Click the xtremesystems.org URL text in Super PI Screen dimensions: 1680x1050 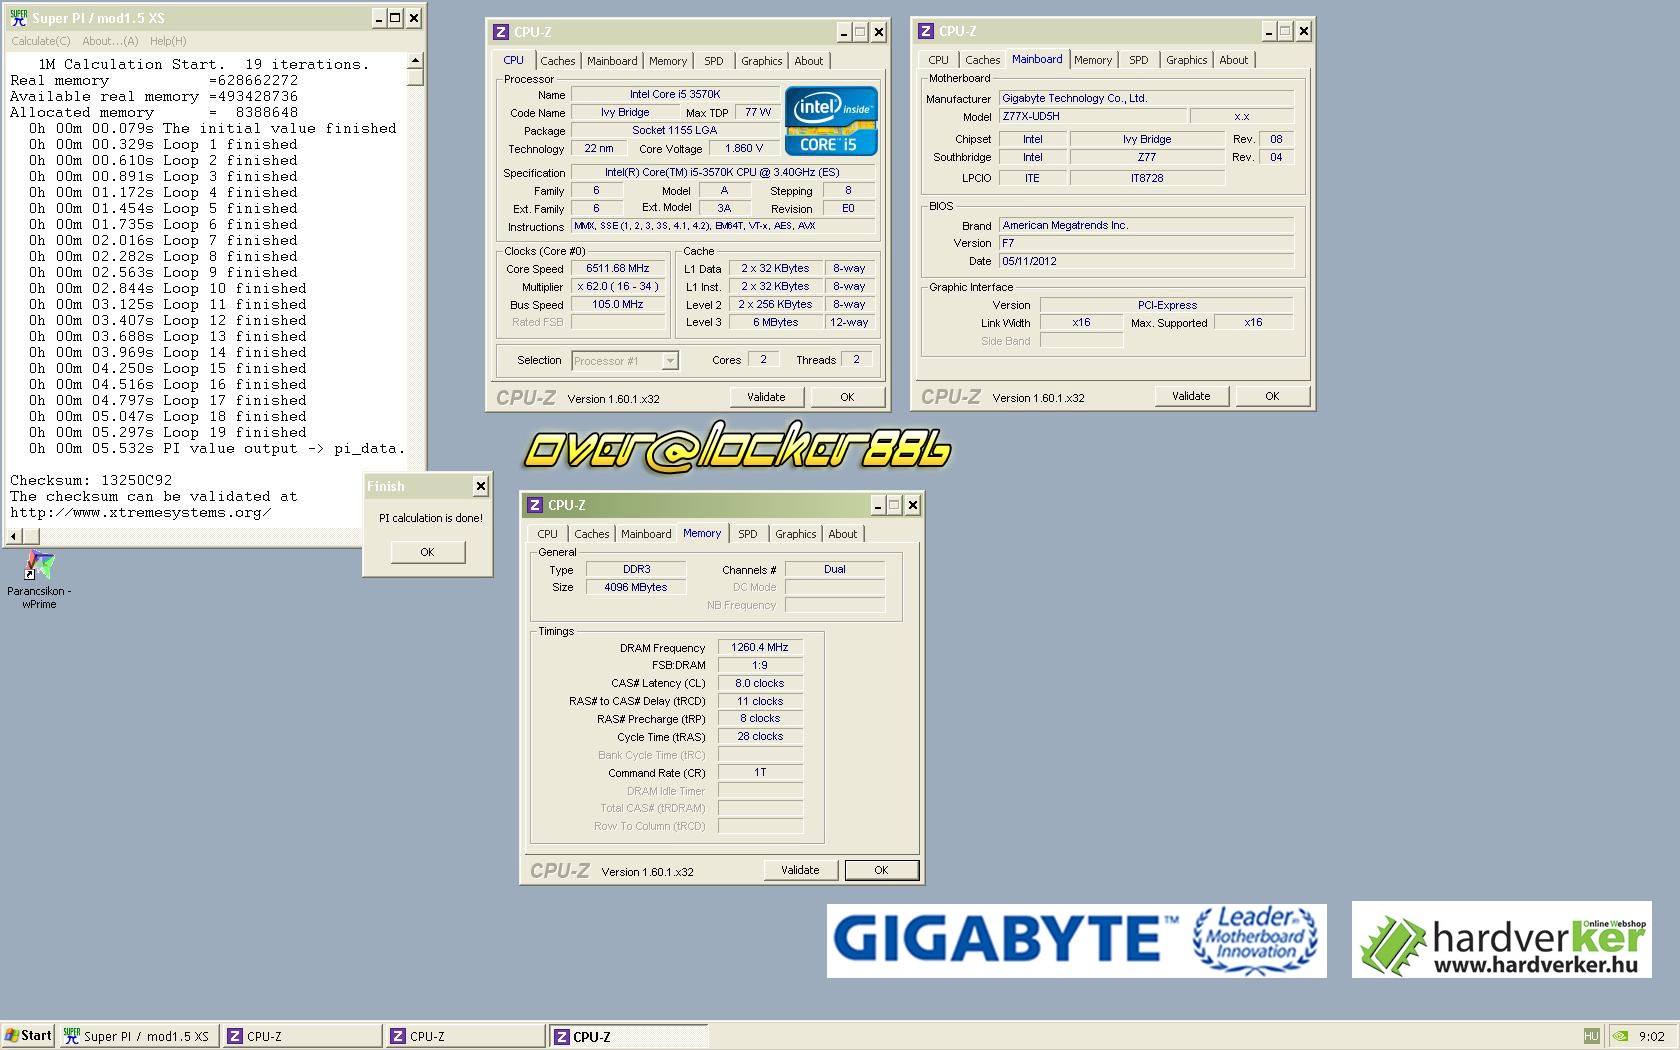pyautogui.click(x=141, y=512)
